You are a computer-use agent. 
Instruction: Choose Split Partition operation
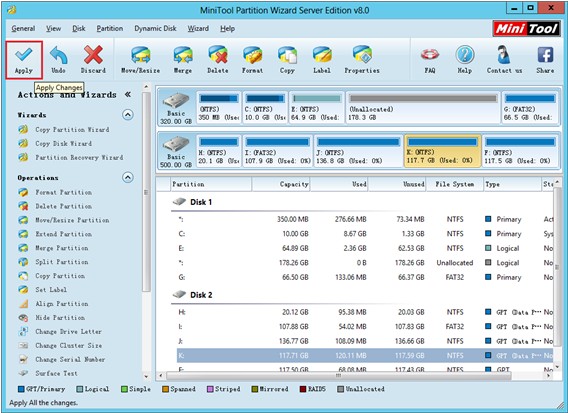pos(62,262)
